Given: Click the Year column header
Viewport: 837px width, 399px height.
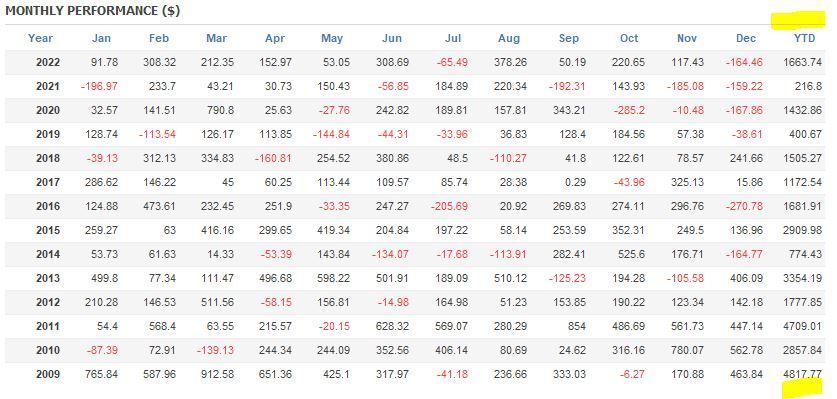Looking at the screenshot, I should click(40, 38).
